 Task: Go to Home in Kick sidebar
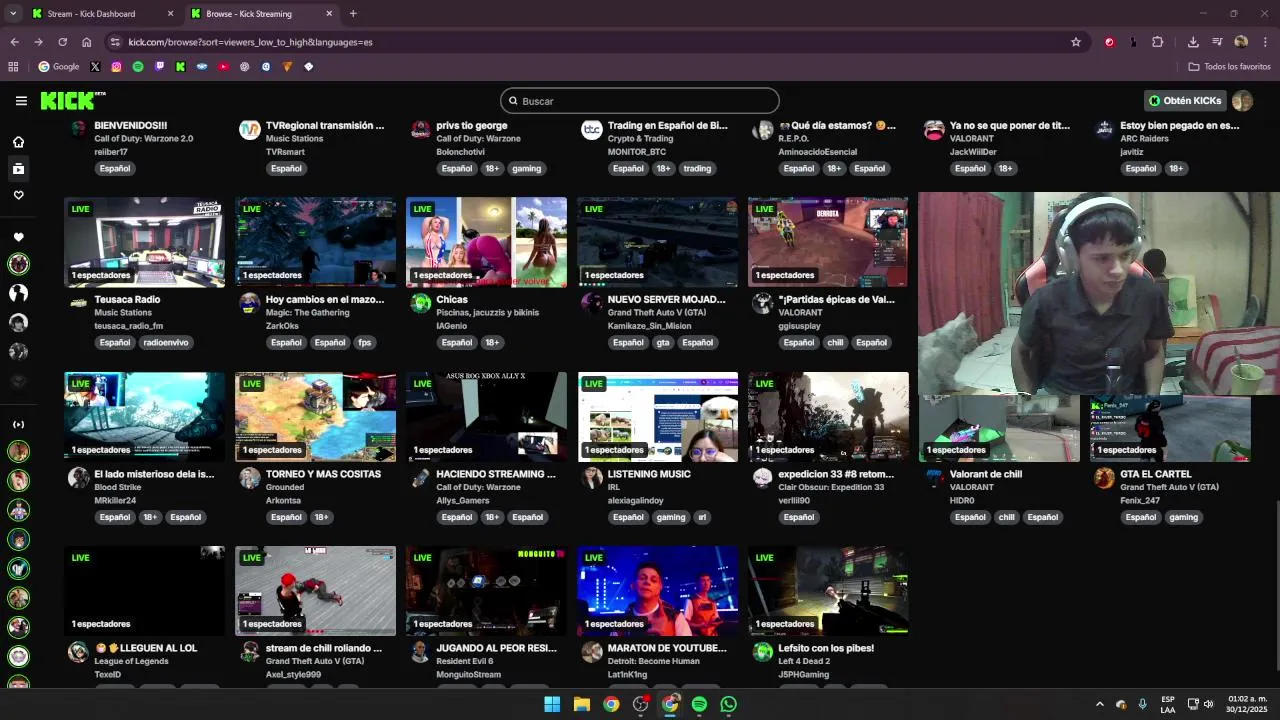18,142
